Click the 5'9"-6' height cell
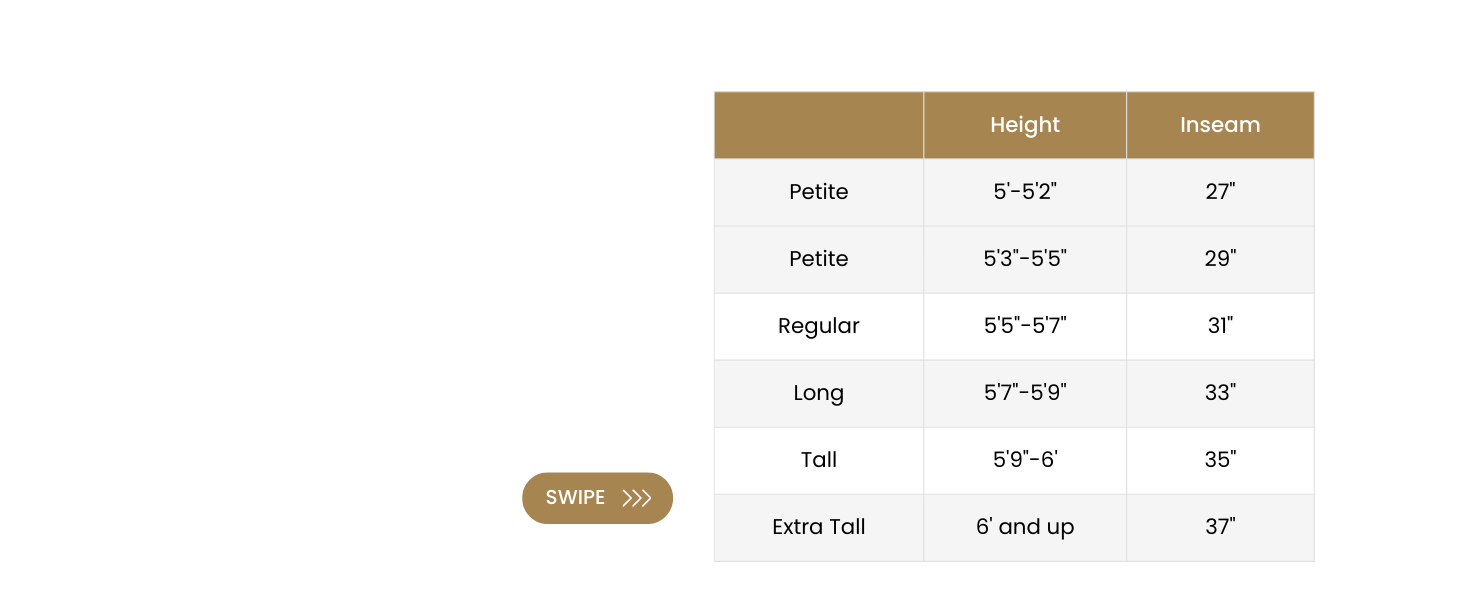1464x600 pixels. pyautogui.click(x=1025, y=460)
